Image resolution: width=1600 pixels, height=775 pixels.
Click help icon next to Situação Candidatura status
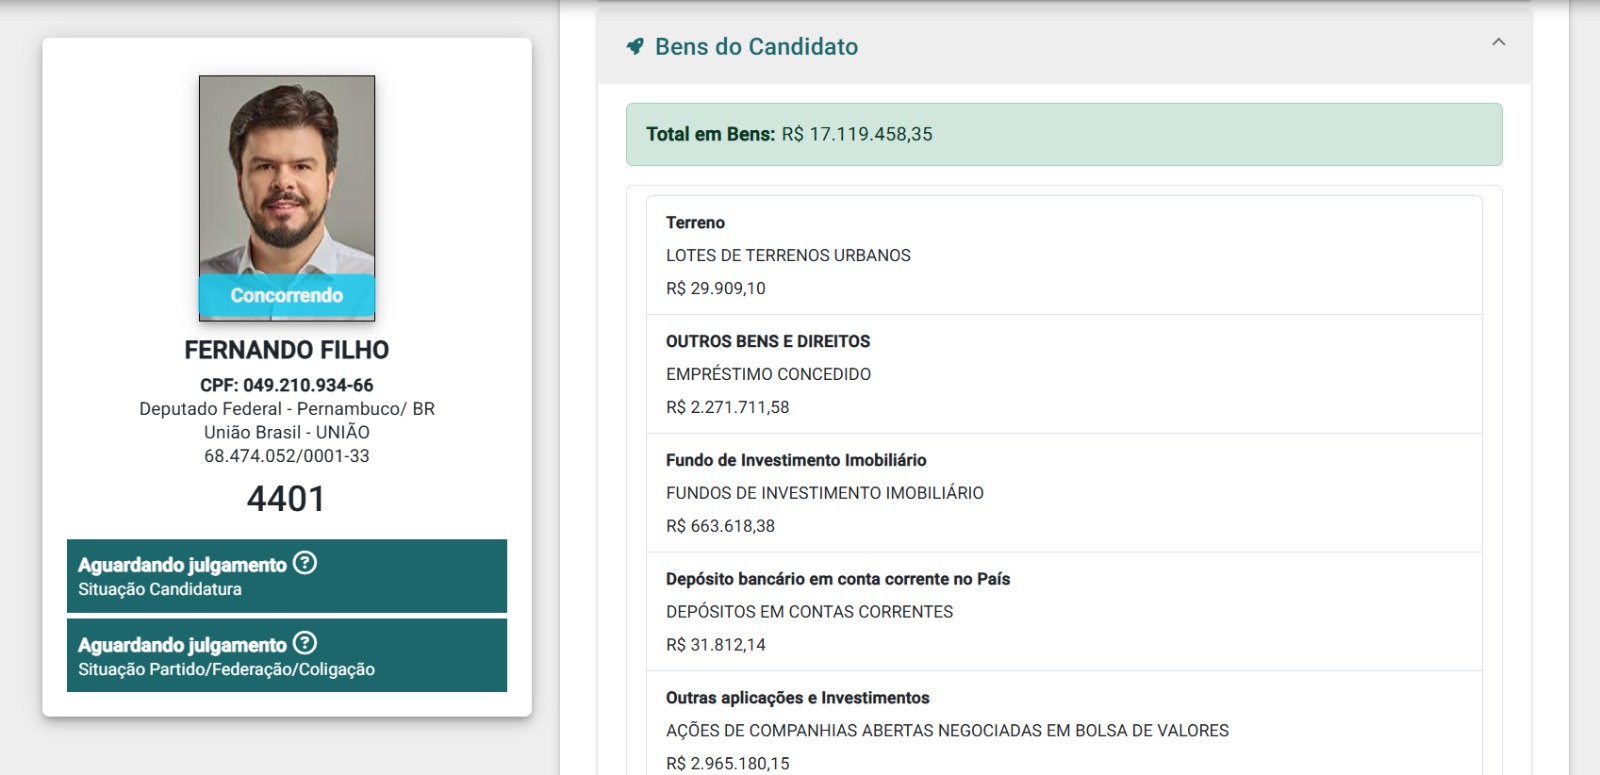pyautogui.click(x=305, y=563)
